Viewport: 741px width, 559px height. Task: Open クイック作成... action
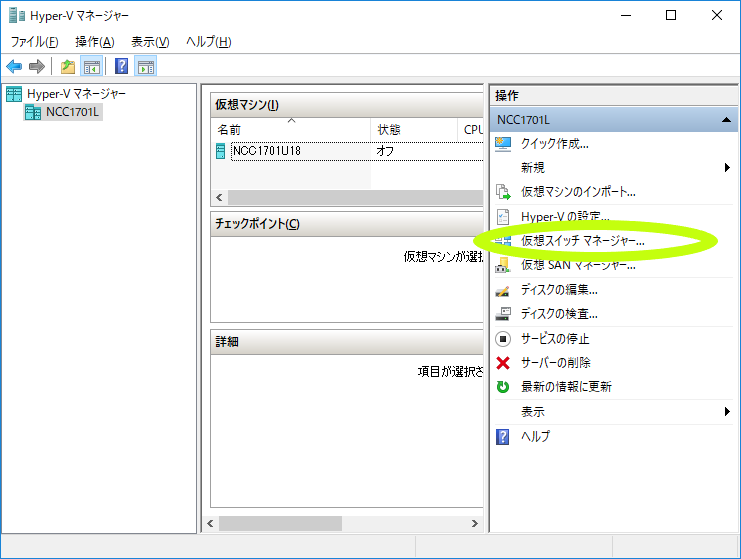click(554, 144)
